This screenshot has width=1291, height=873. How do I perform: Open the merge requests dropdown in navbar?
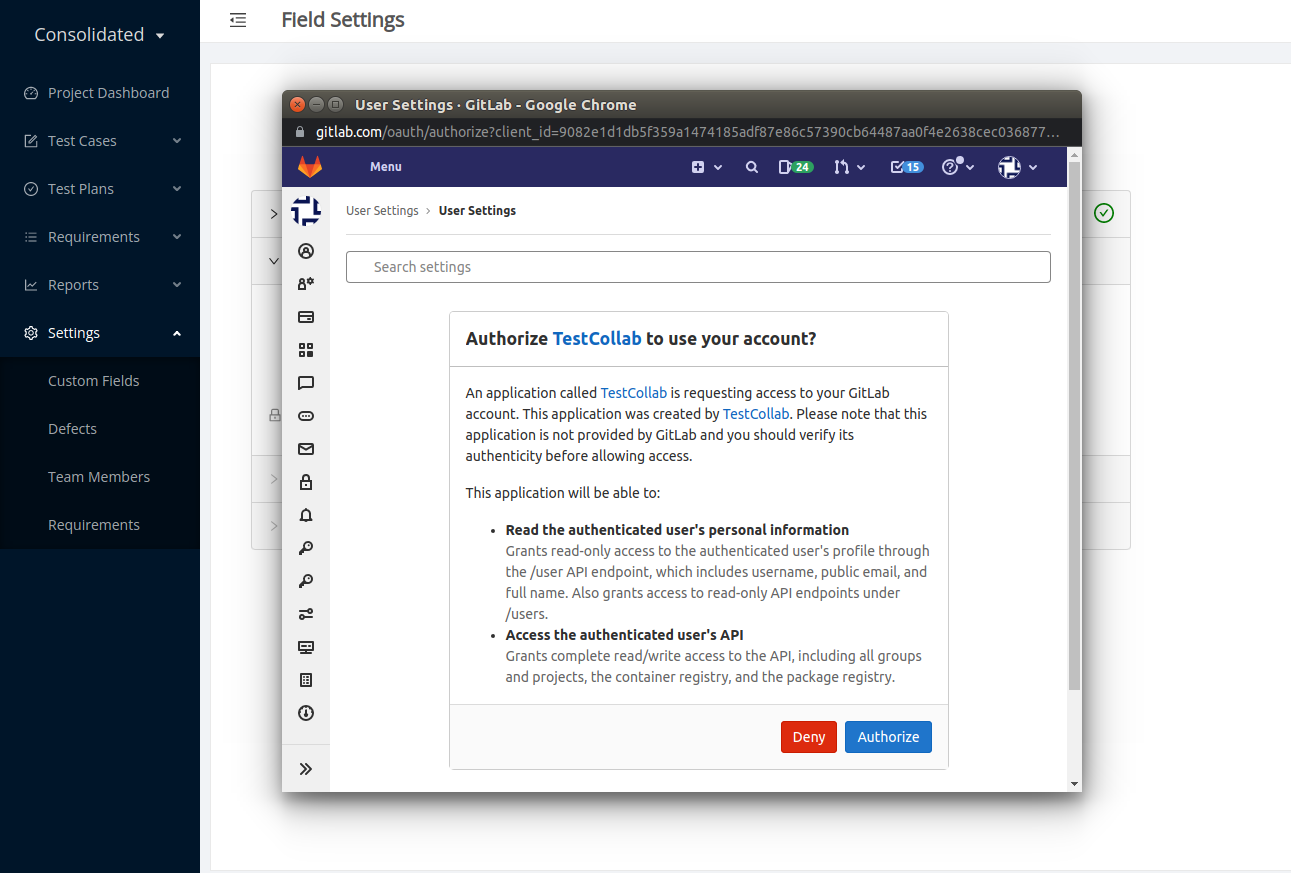point(849,167)
